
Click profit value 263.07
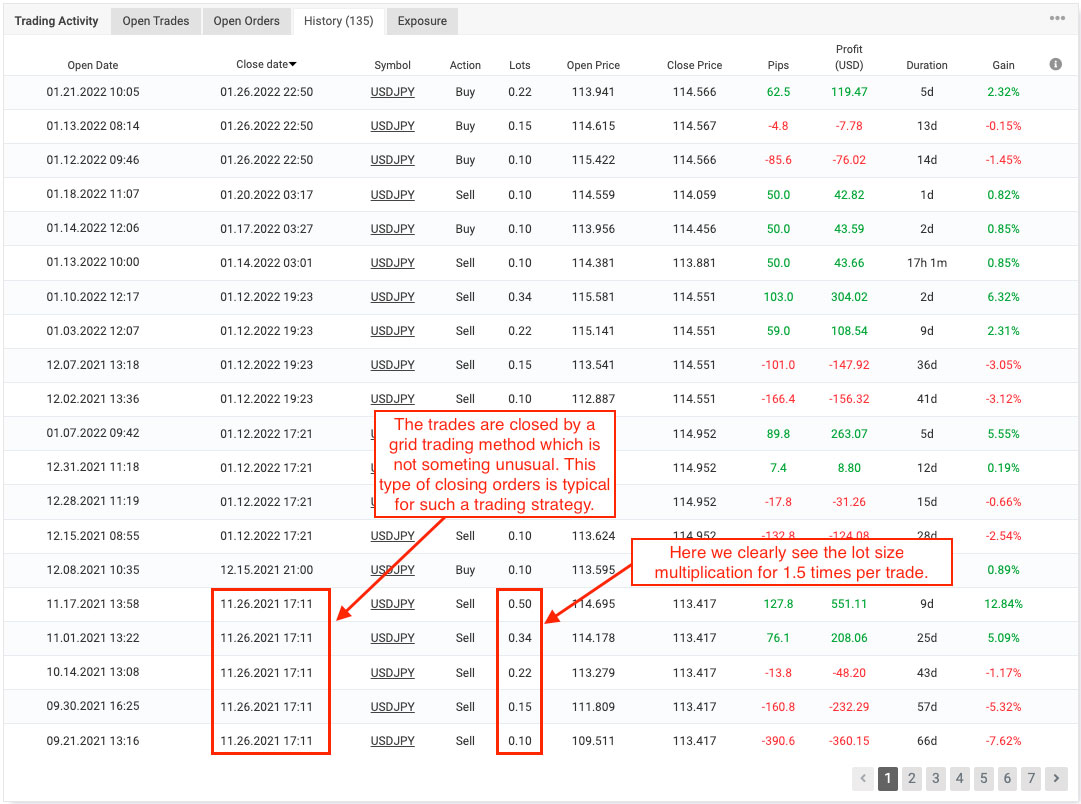point(849,434)
